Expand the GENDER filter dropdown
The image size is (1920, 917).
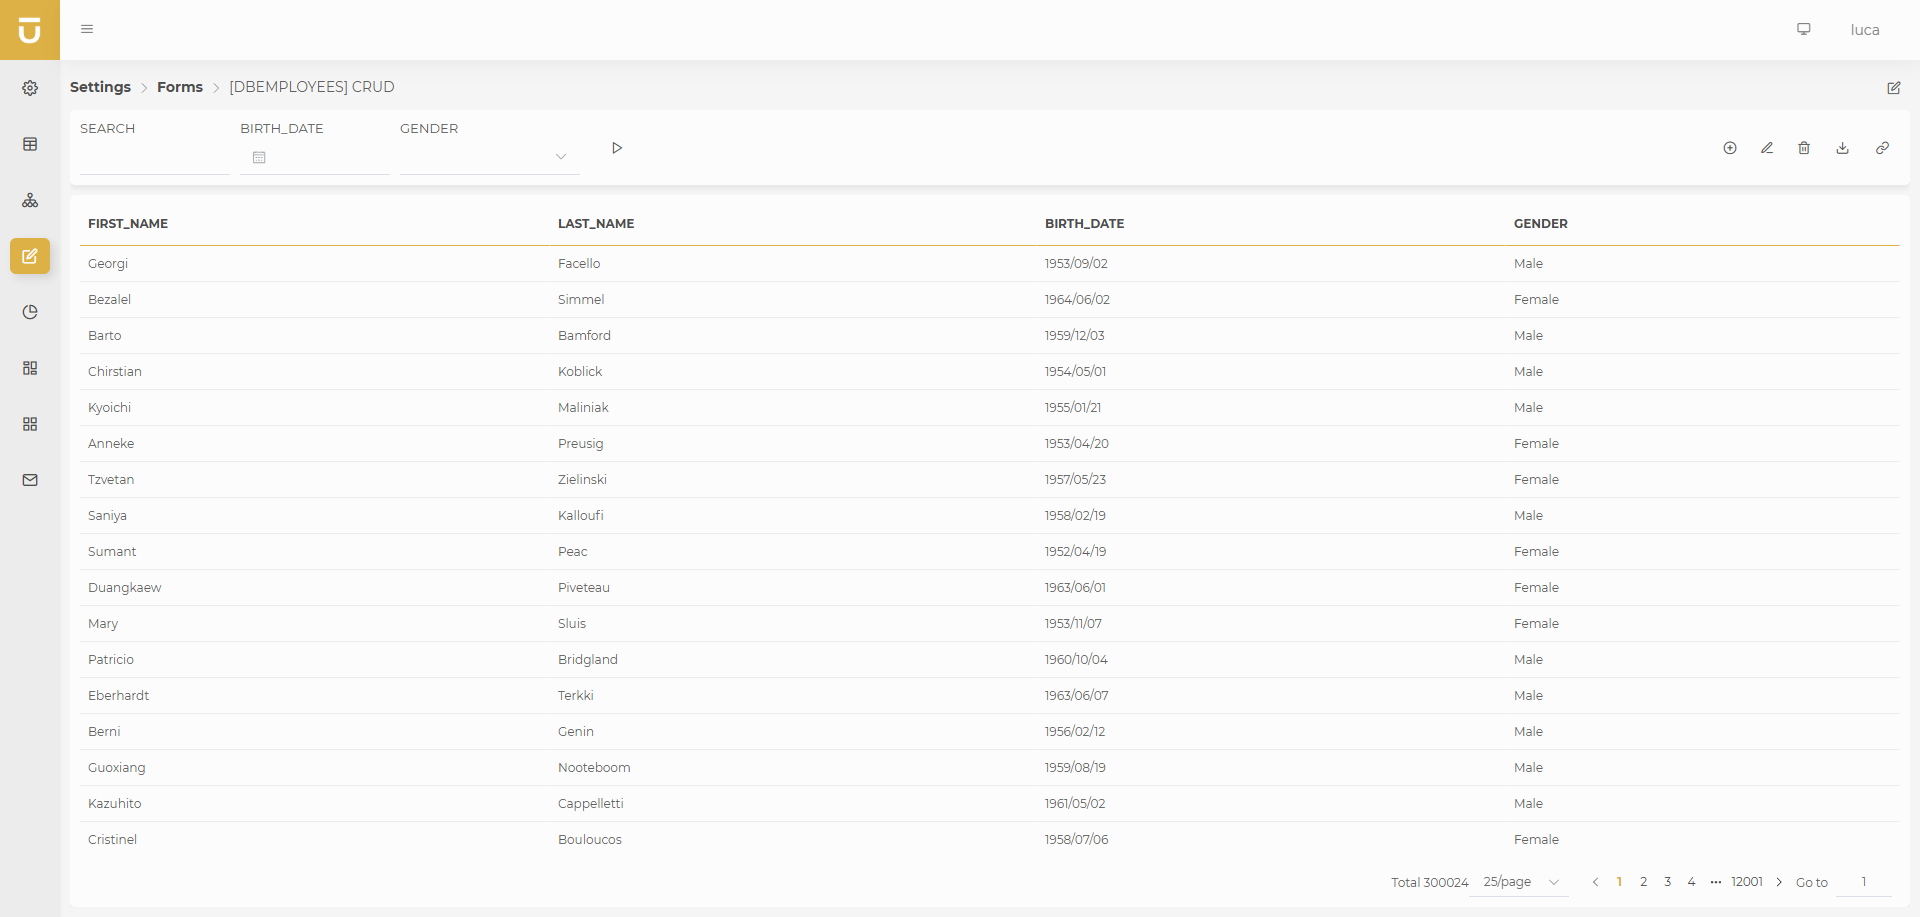[x=489, y=157]
